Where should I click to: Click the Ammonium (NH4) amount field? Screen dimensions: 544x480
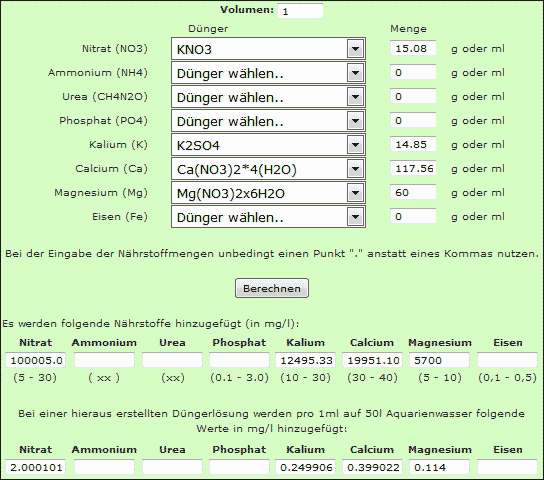tap(413, 72)
